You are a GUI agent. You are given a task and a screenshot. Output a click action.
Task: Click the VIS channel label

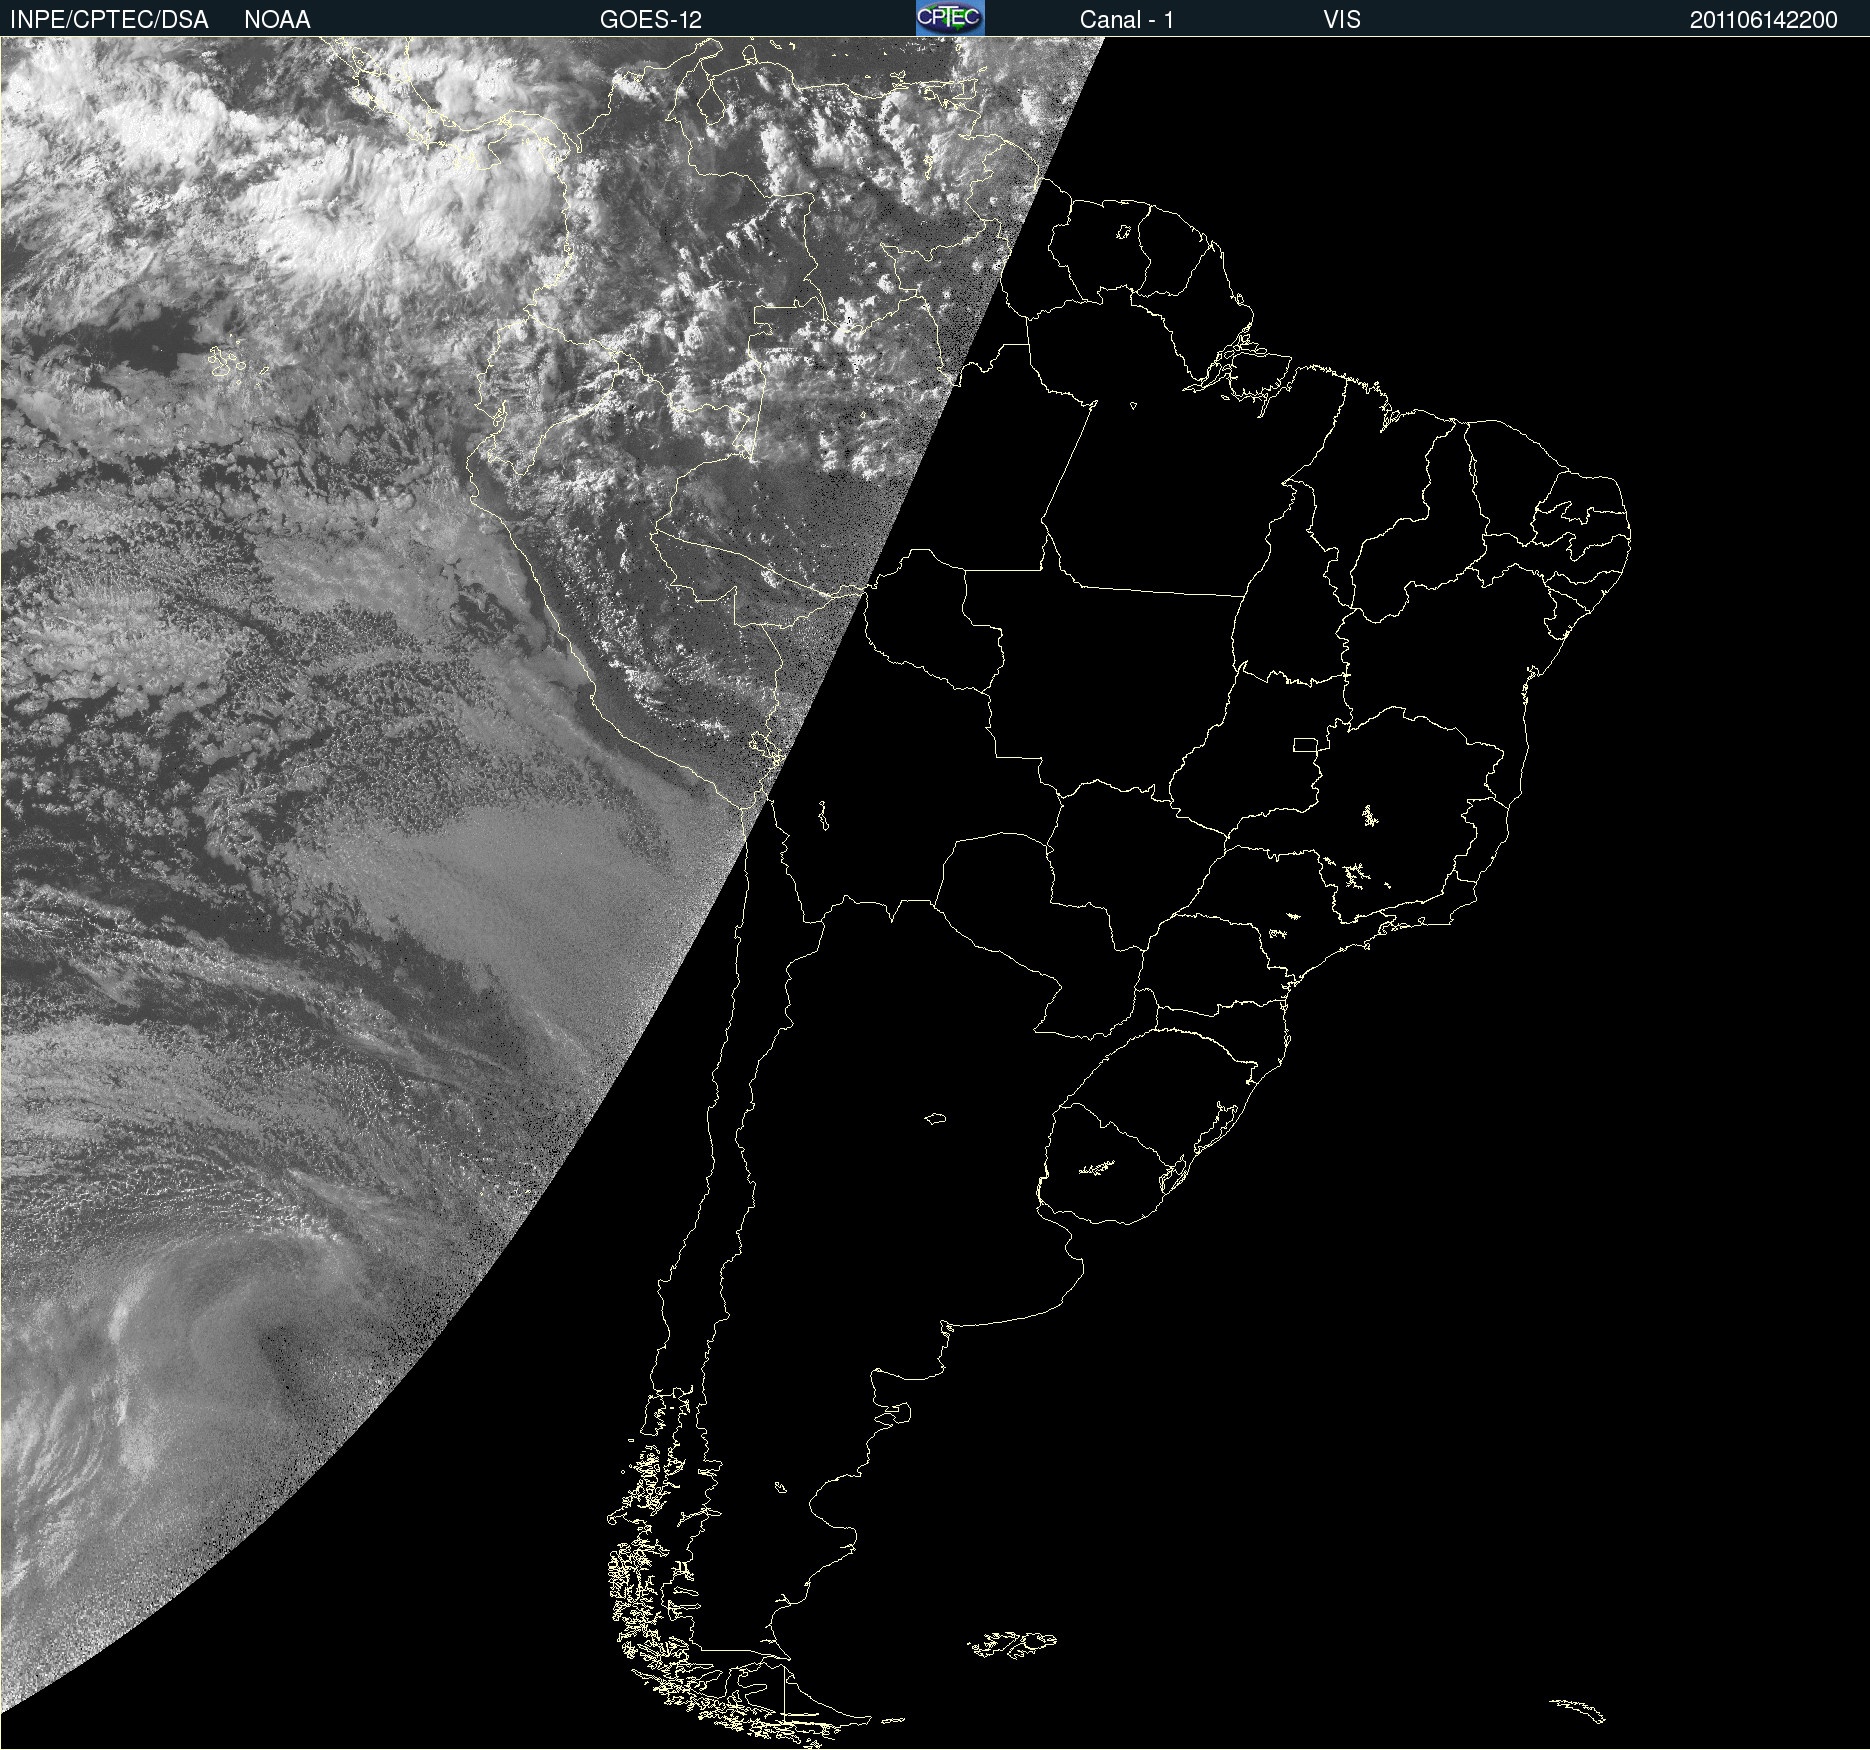(1342, 20)
